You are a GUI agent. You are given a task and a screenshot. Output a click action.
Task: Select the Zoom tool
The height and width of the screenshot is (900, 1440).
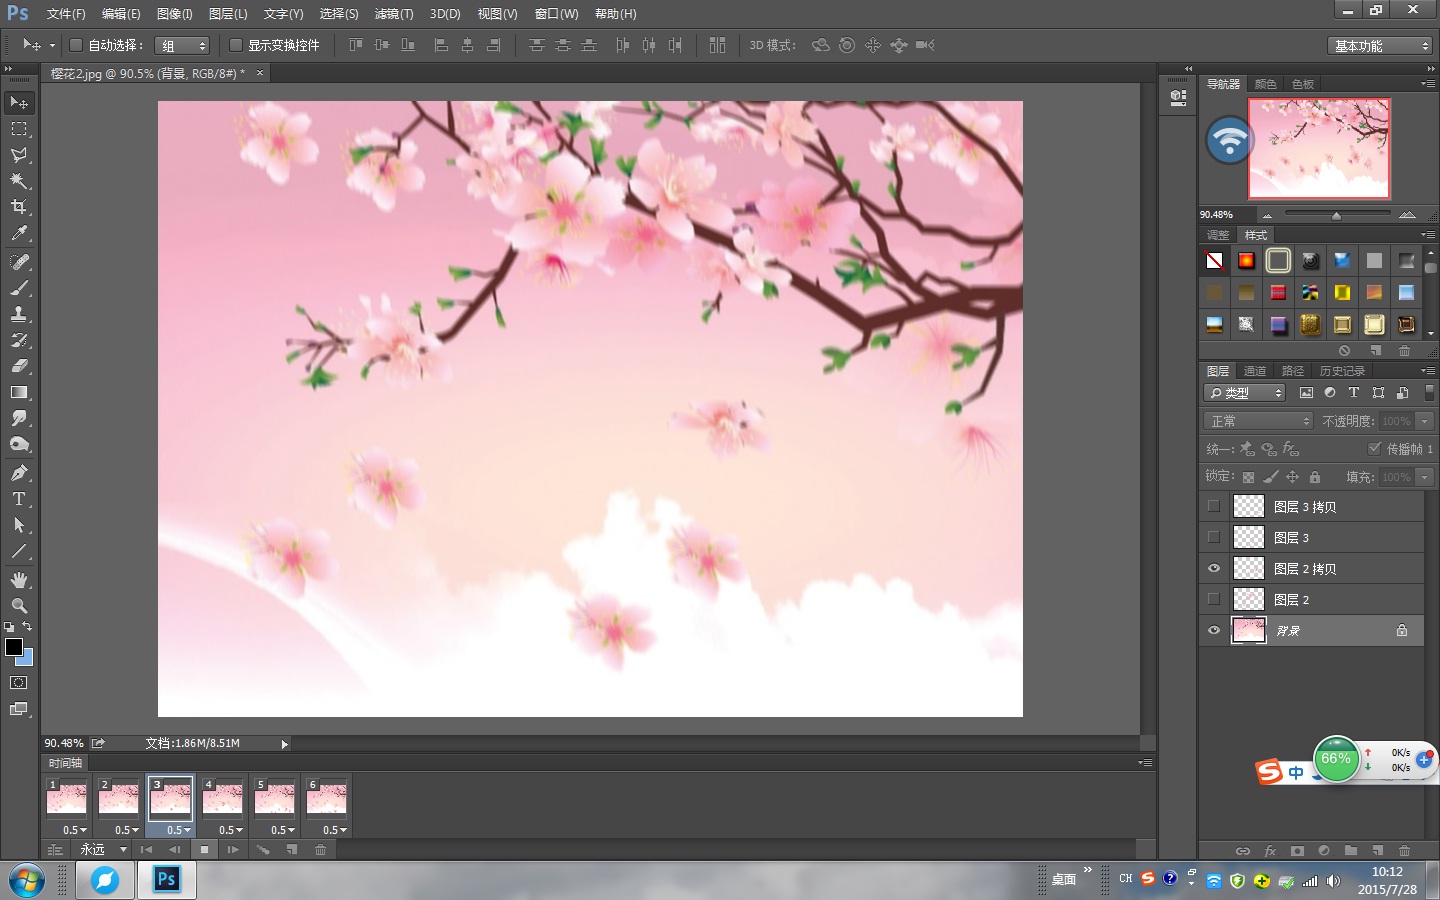coord(19,606)
